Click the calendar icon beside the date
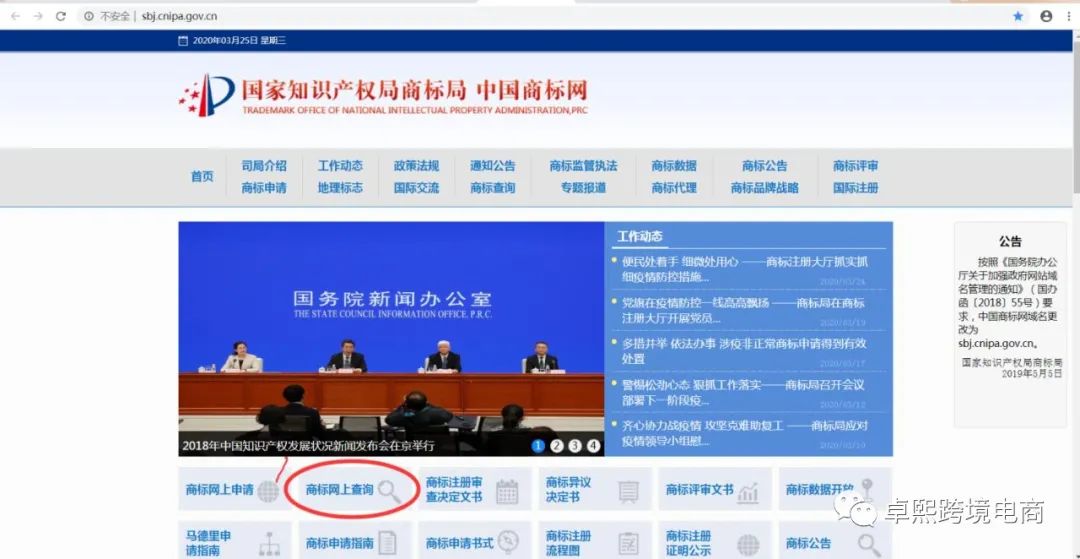The height and width of the screenshot is (559, 1080). click(x=183, y=41)
